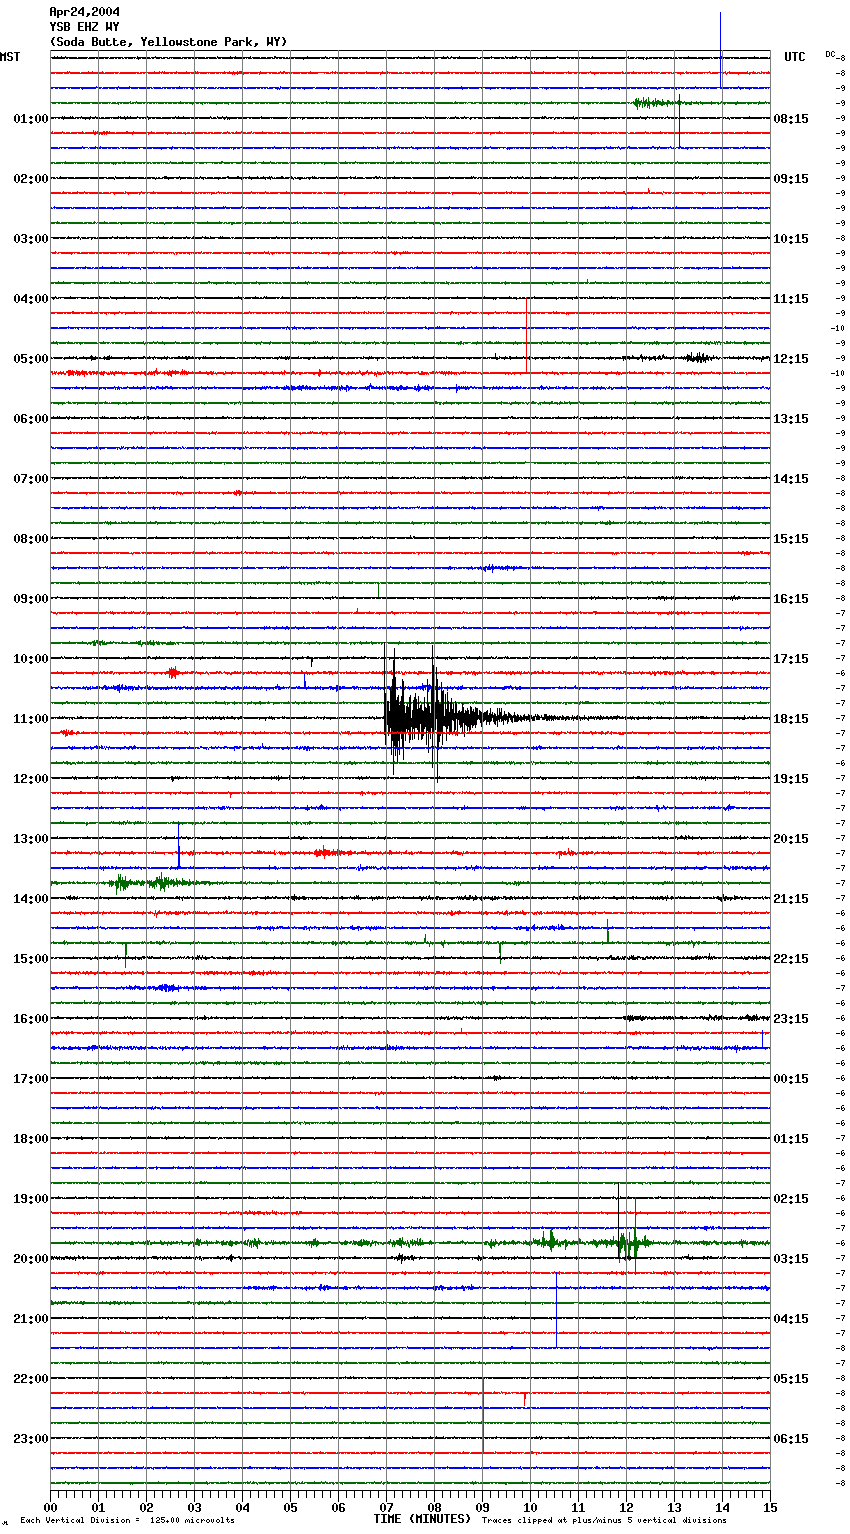Click the 05:15 UTC time label
The height and width of the screenshot is (1534, 850).
click(791, 1379)
